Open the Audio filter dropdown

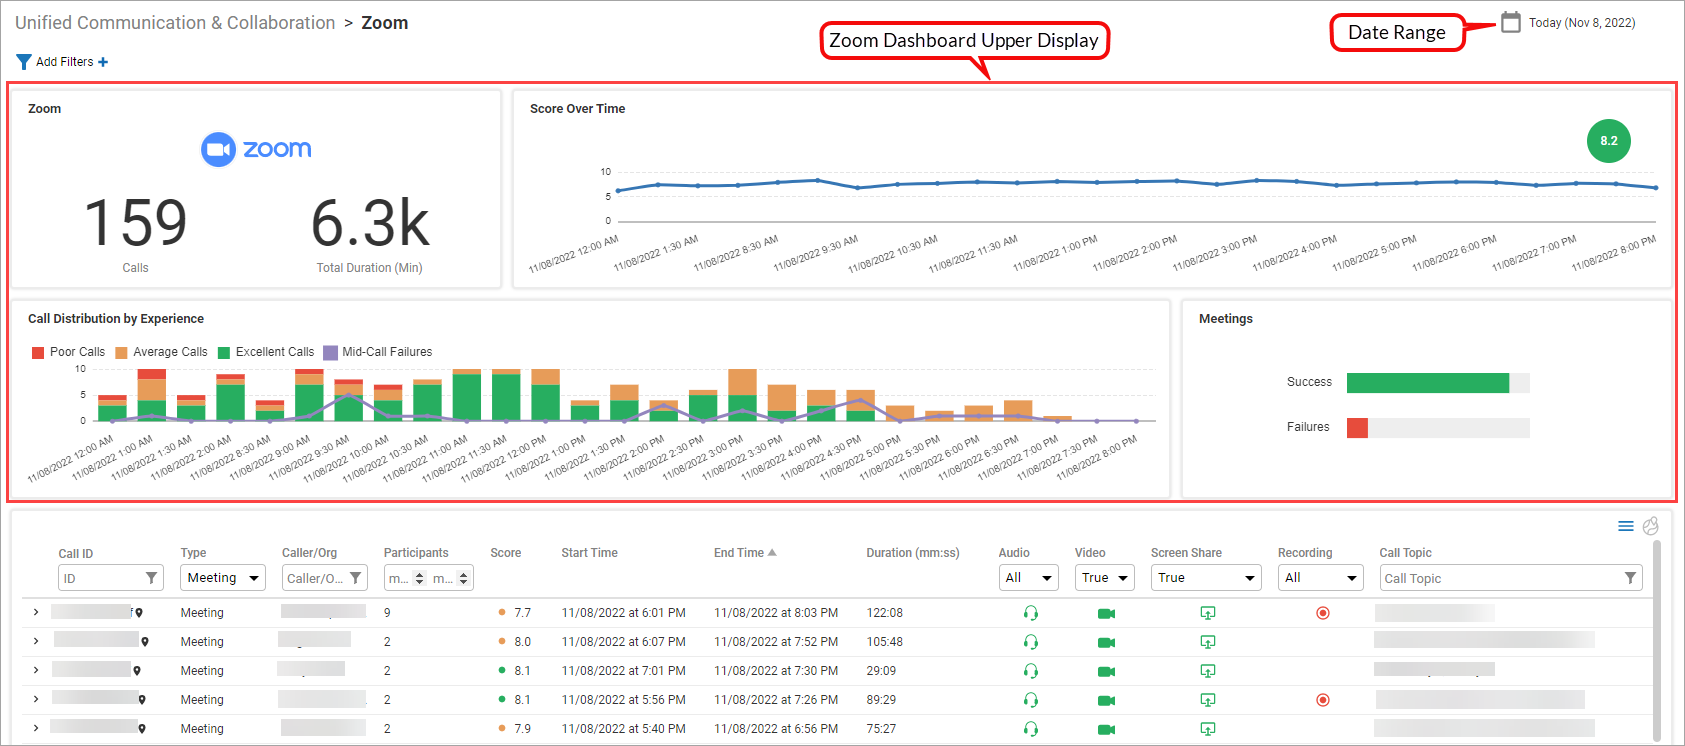click(1028, 578)
